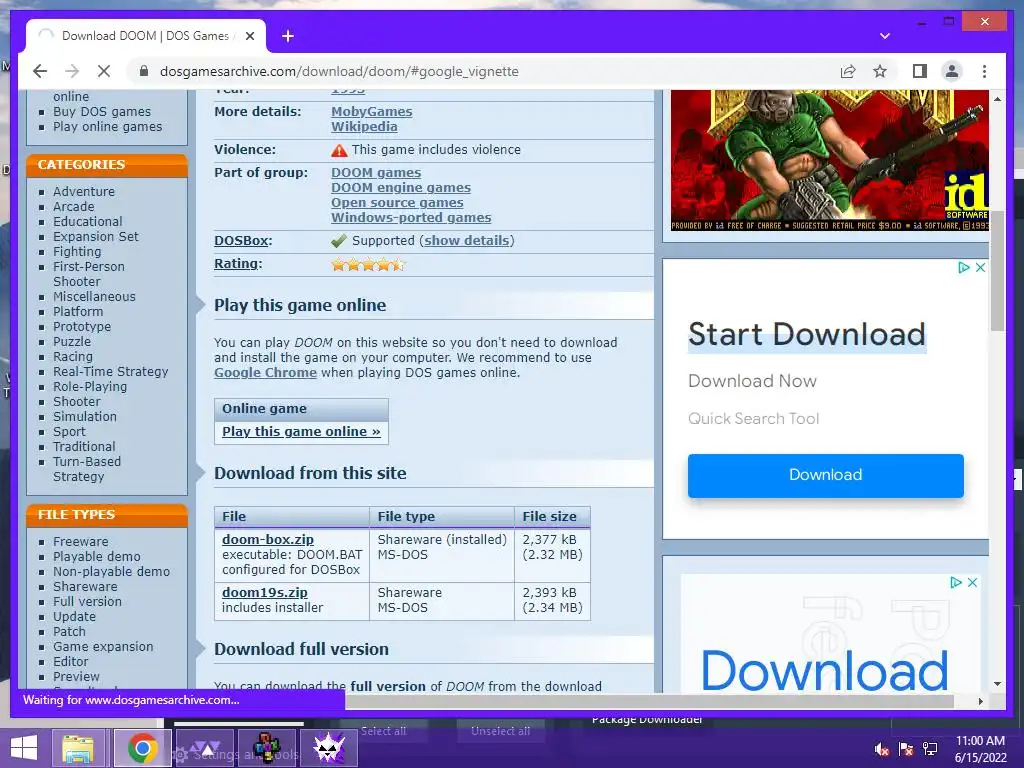Image resolution: width=1024 pixels, height=768 pixels.
Task: Click AdChoices icon on Start Download ad
Action: pyautogui.click(x=963, y=267)
